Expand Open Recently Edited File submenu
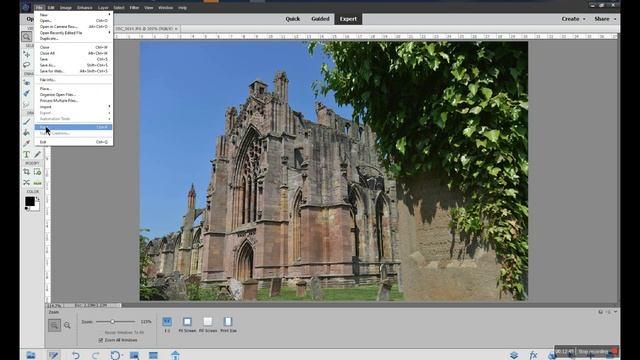The width and height of the screenshot is (640, 360). (73, 33)
